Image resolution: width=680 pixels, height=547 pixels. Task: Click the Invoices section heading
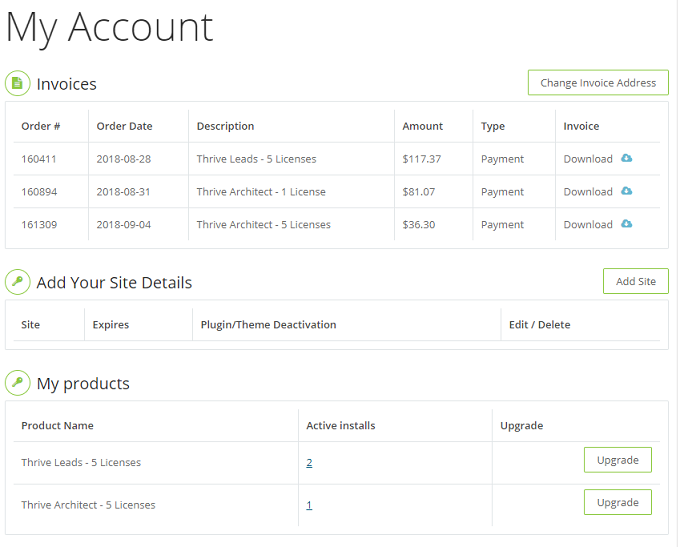pyautogui.click(x=66, y=84)
